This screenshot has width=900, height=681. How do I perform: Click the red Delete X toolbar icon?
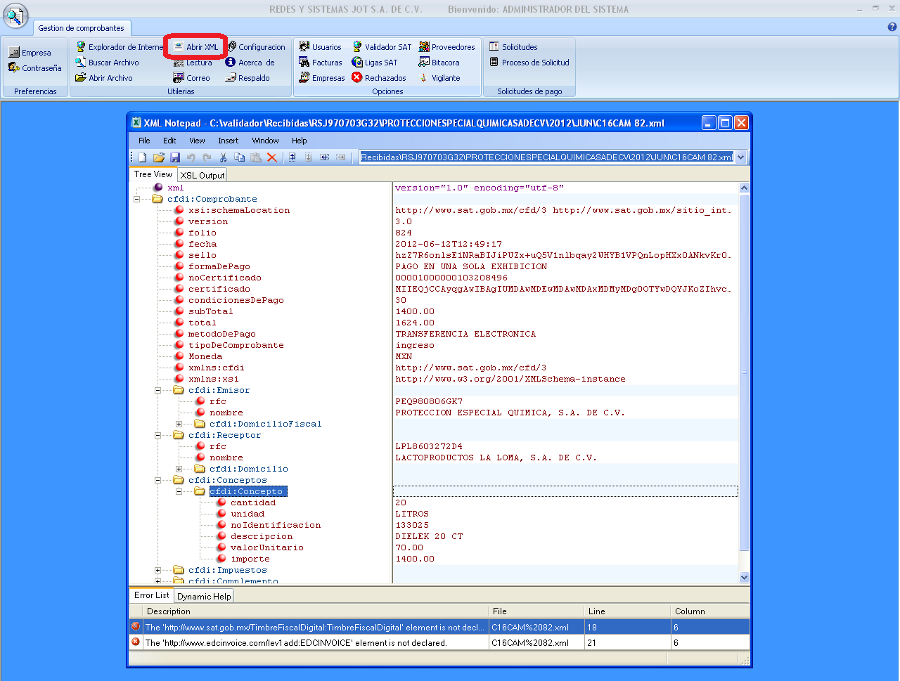click(271, 158)
